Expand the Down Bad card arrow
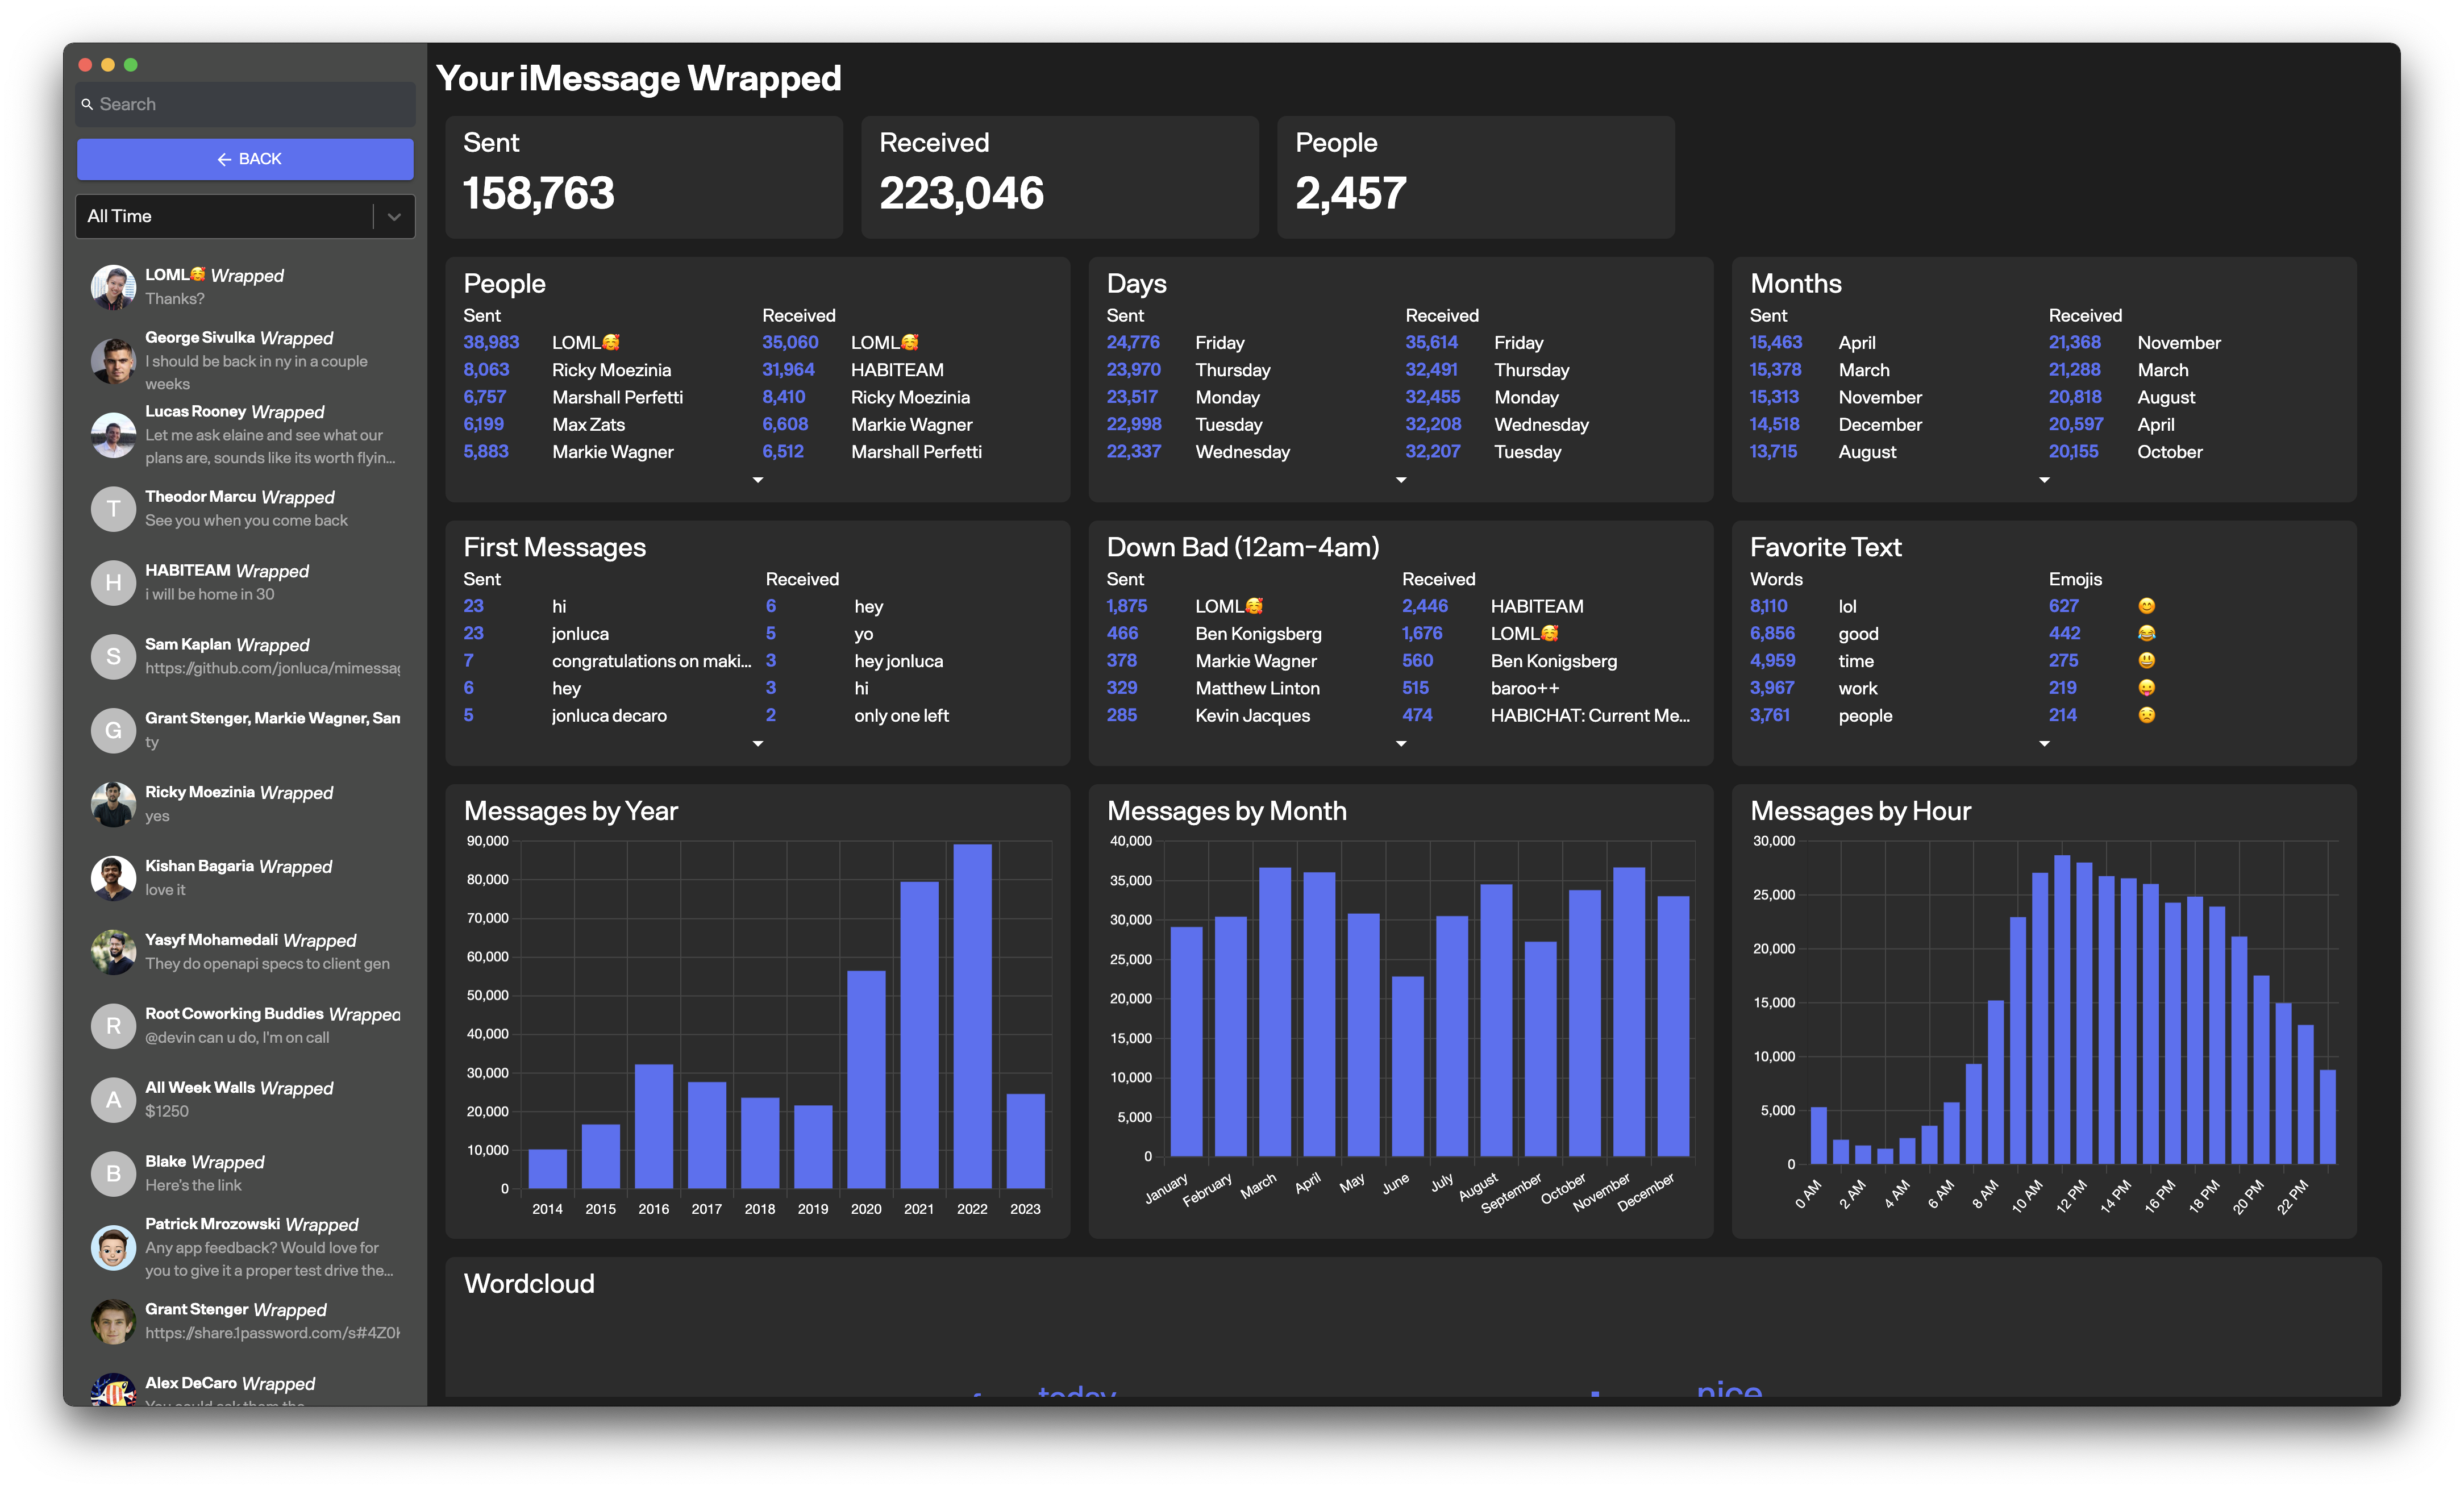 click(1400, 744)
